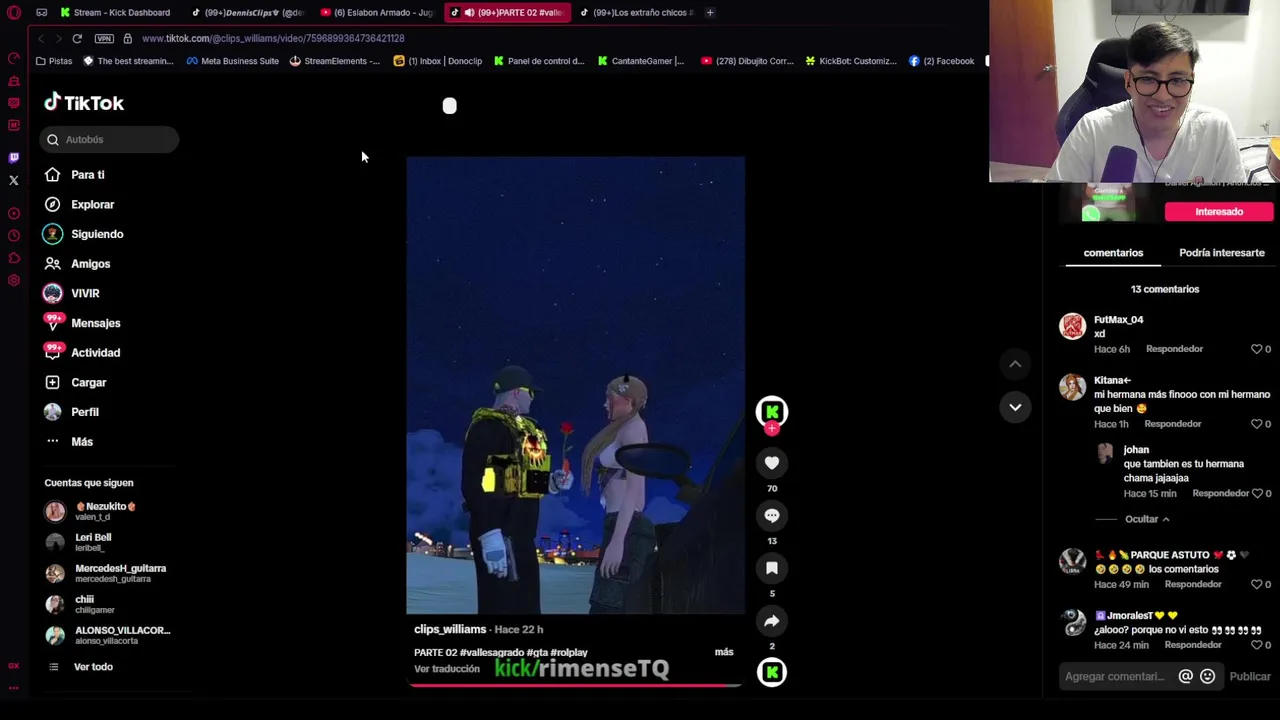Expand caption with más link
The height and width of the screenshot is (720, 1280).
point(724,652)
